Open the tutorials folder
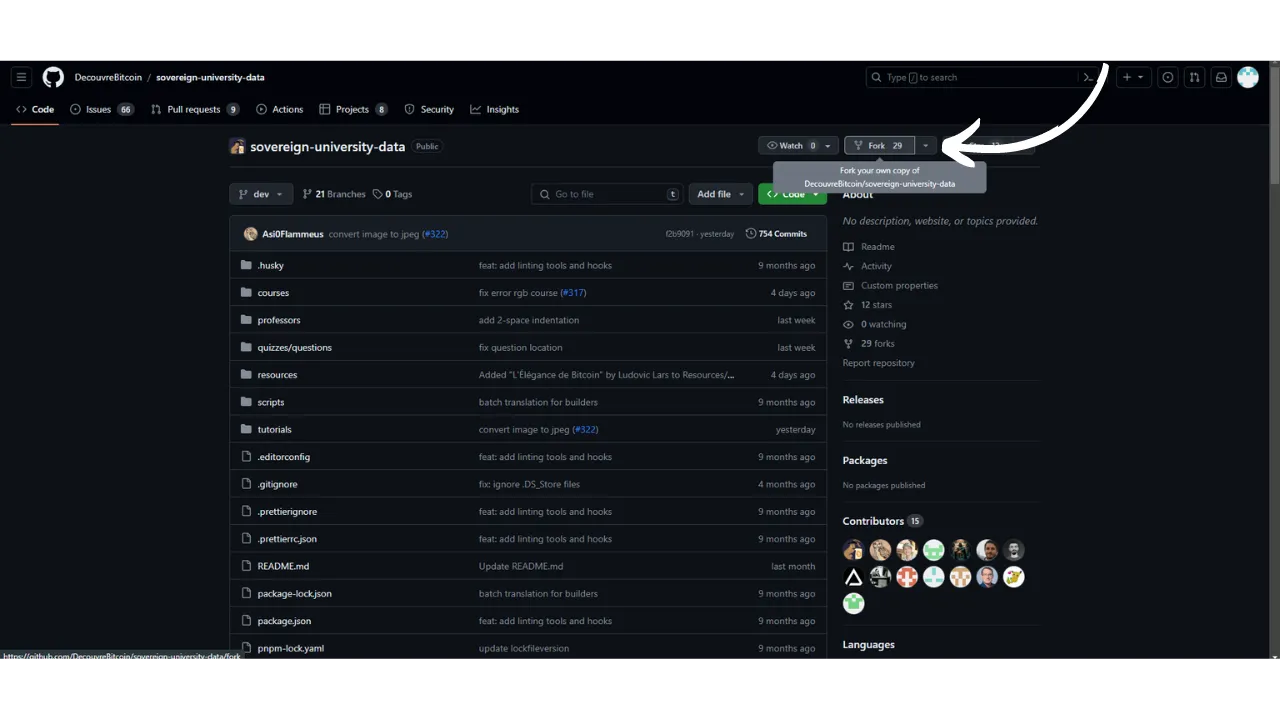 [x=274, y=430]
